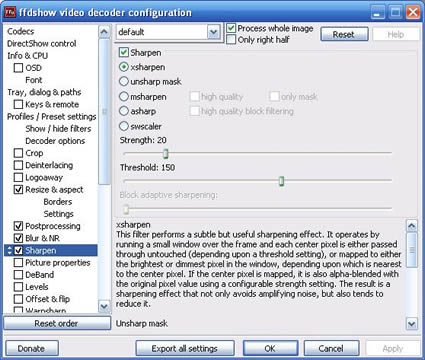The image size is (425, 360).
Task: Minimize the ffdshow configuration window
Action: click(377, 13)
